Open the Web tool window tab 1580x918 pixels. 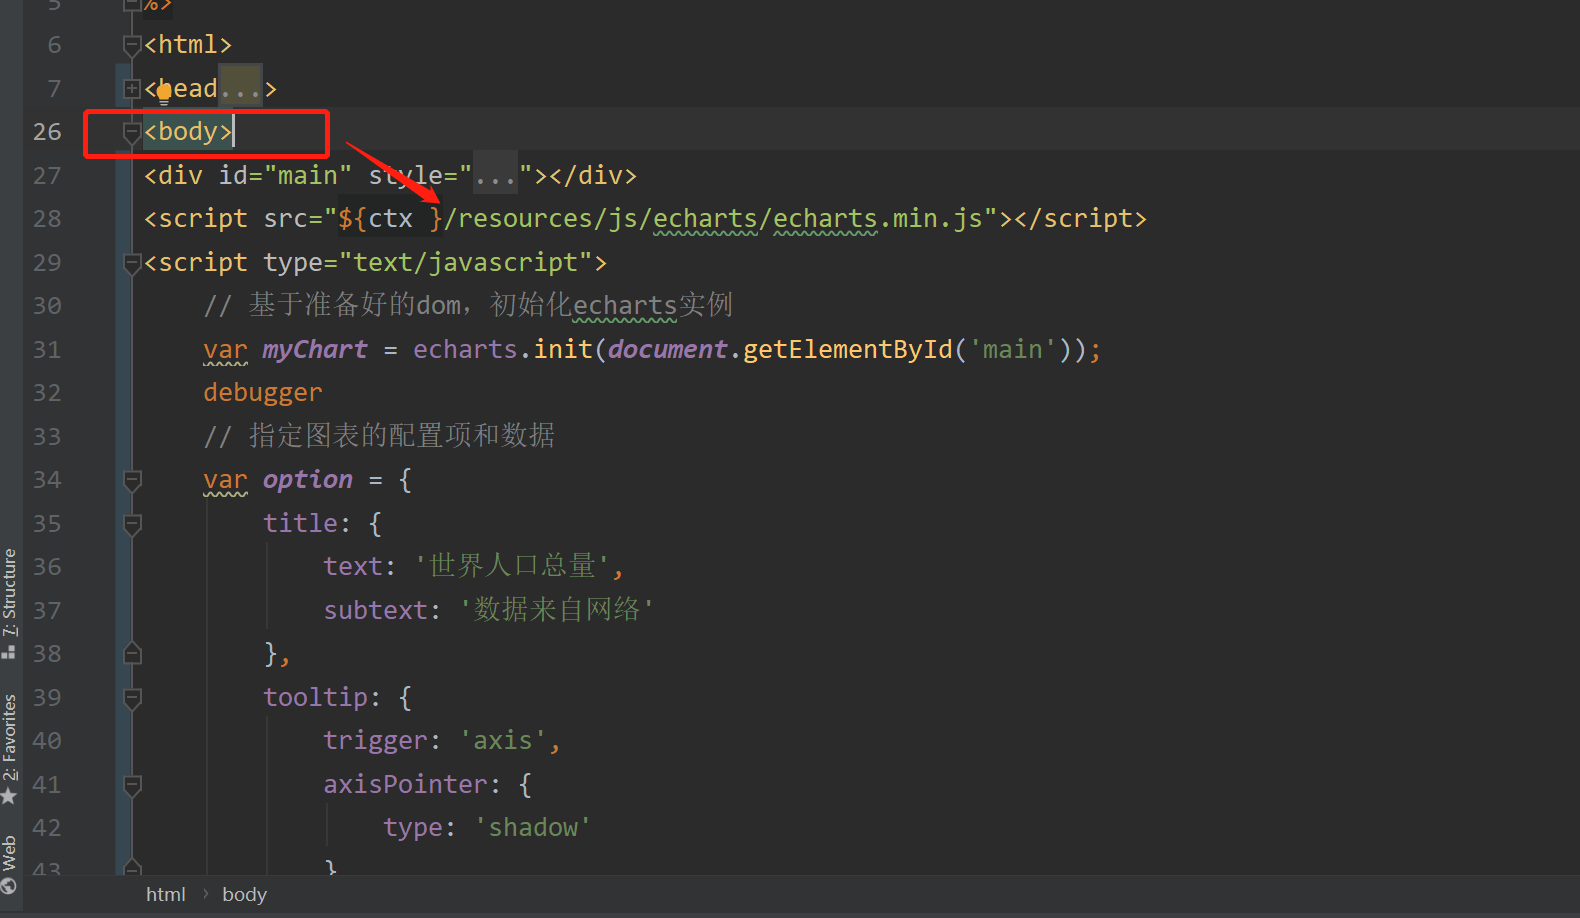(10, 864)
